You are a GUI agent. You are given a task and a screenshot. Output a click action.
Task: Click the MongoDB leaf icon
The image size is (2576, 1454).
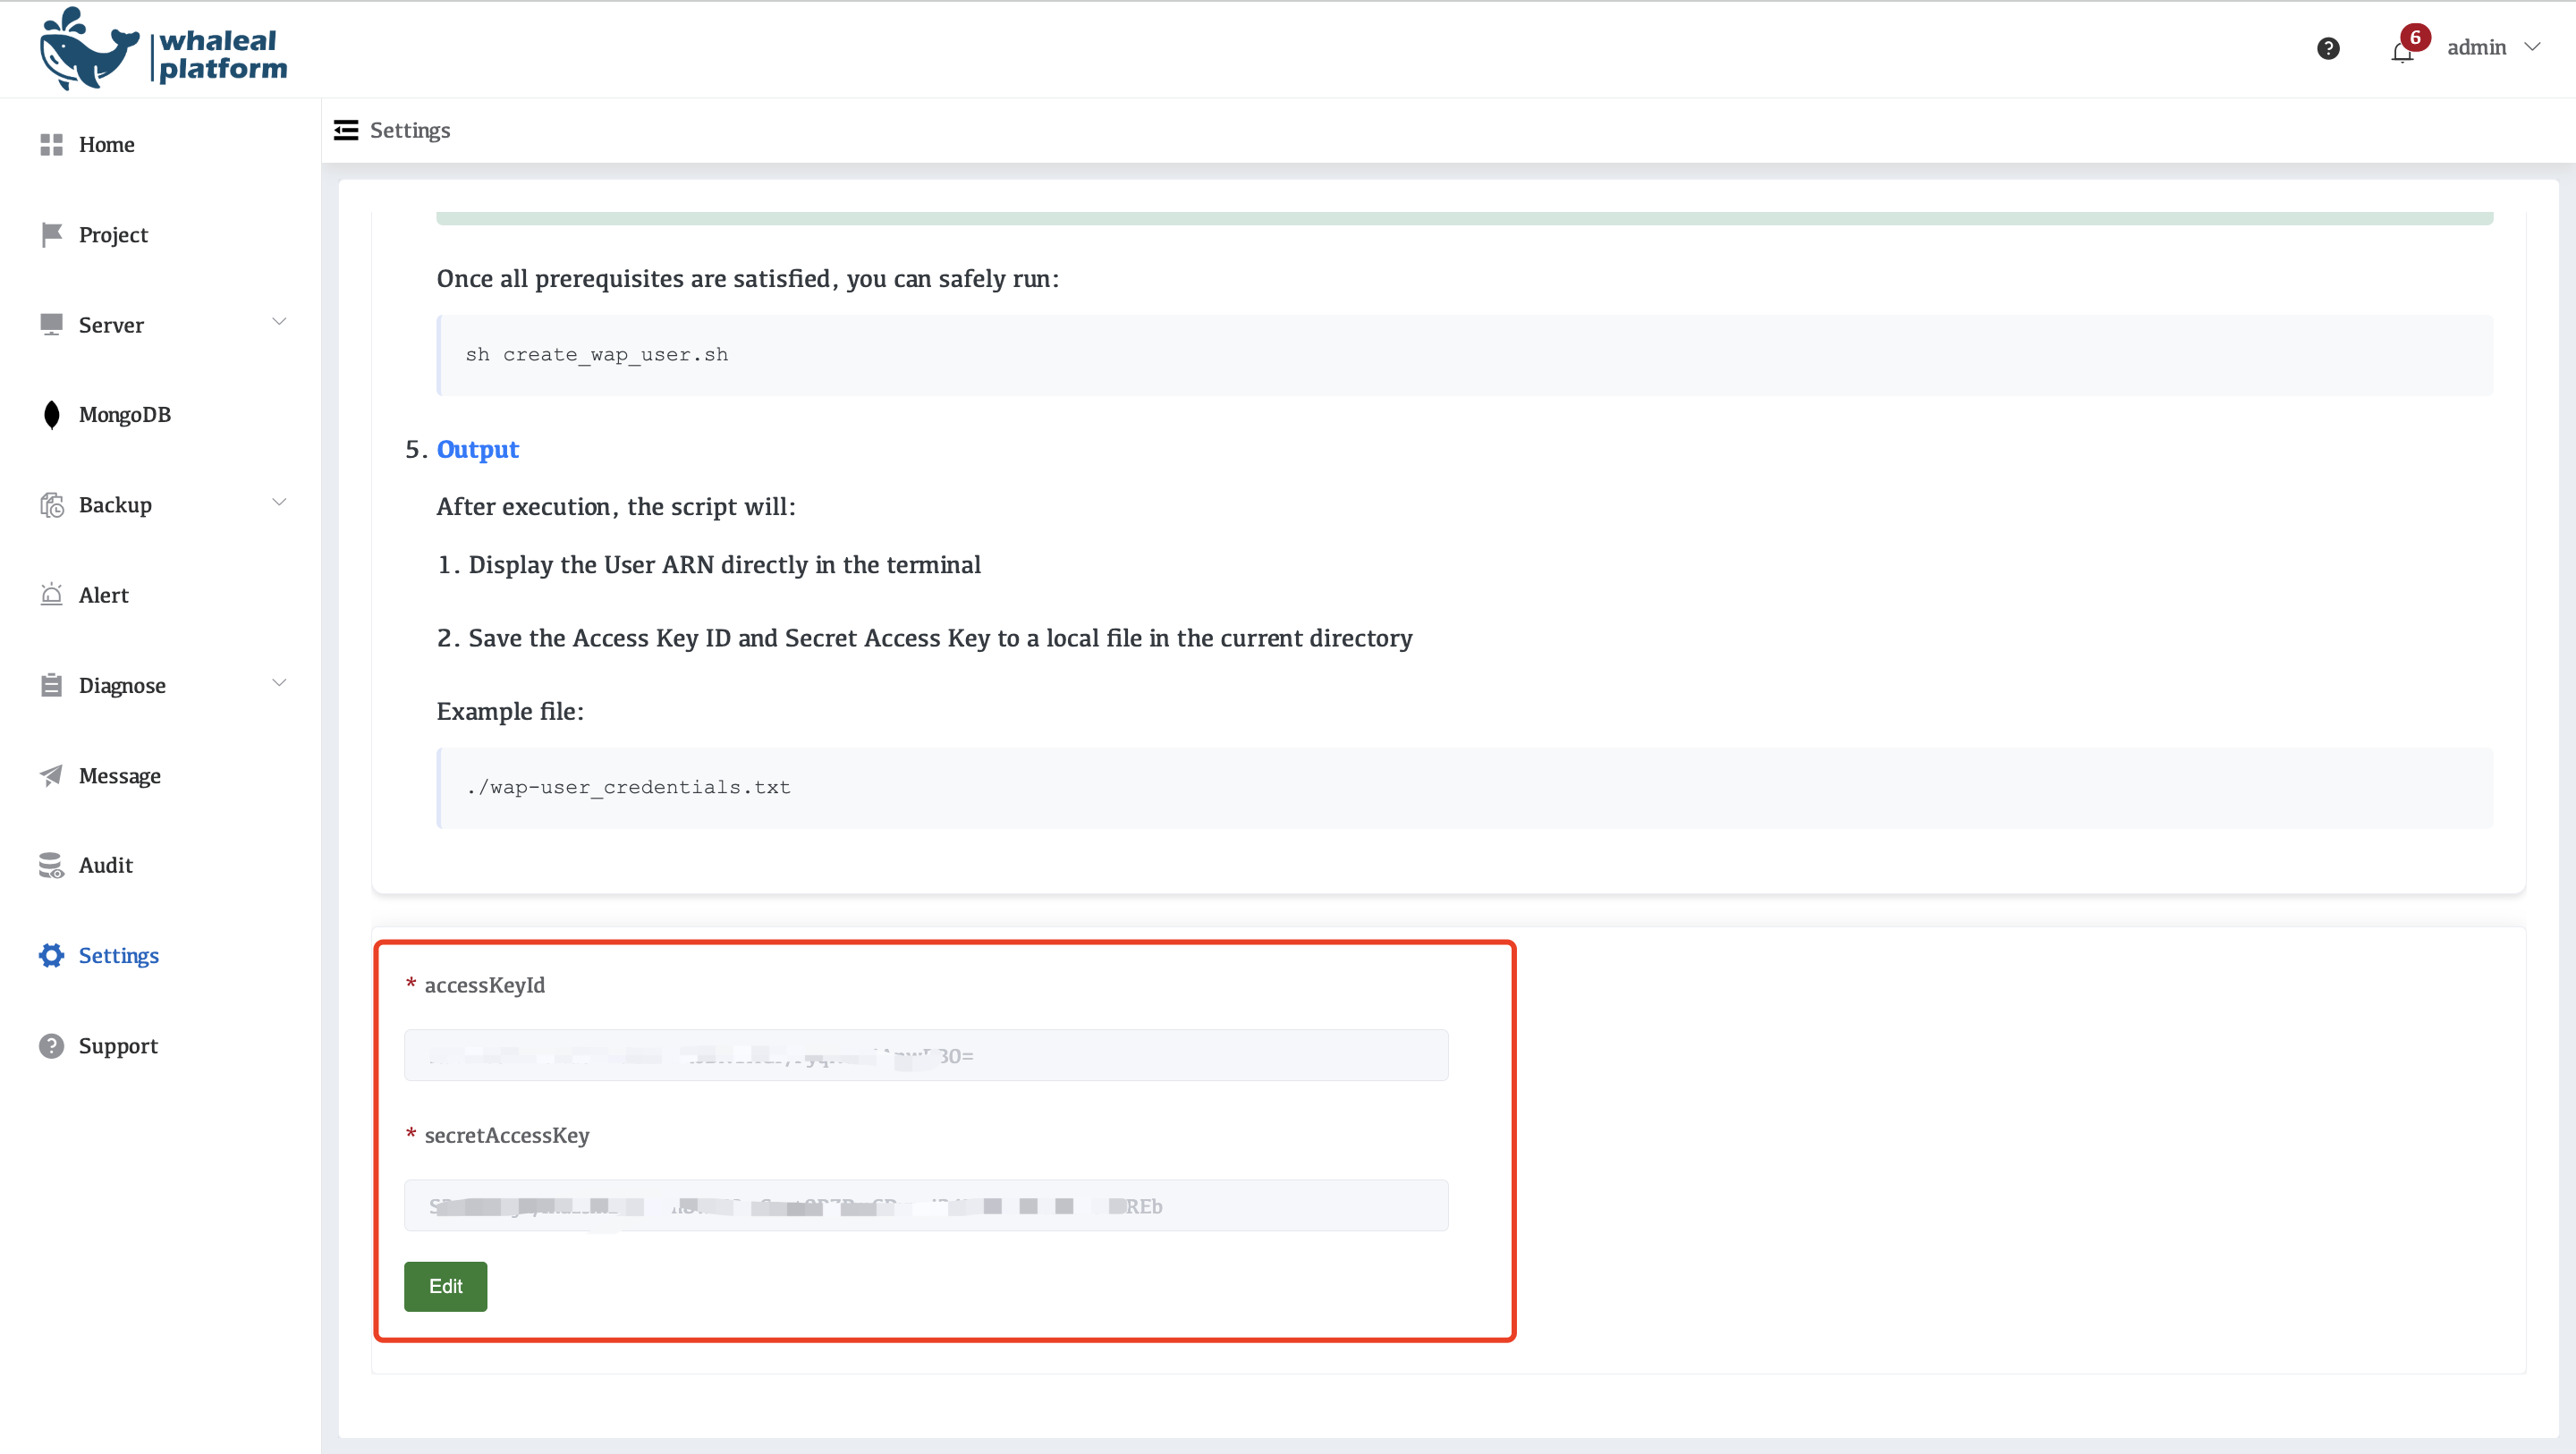pyautogui.click(x=51, y=414)
